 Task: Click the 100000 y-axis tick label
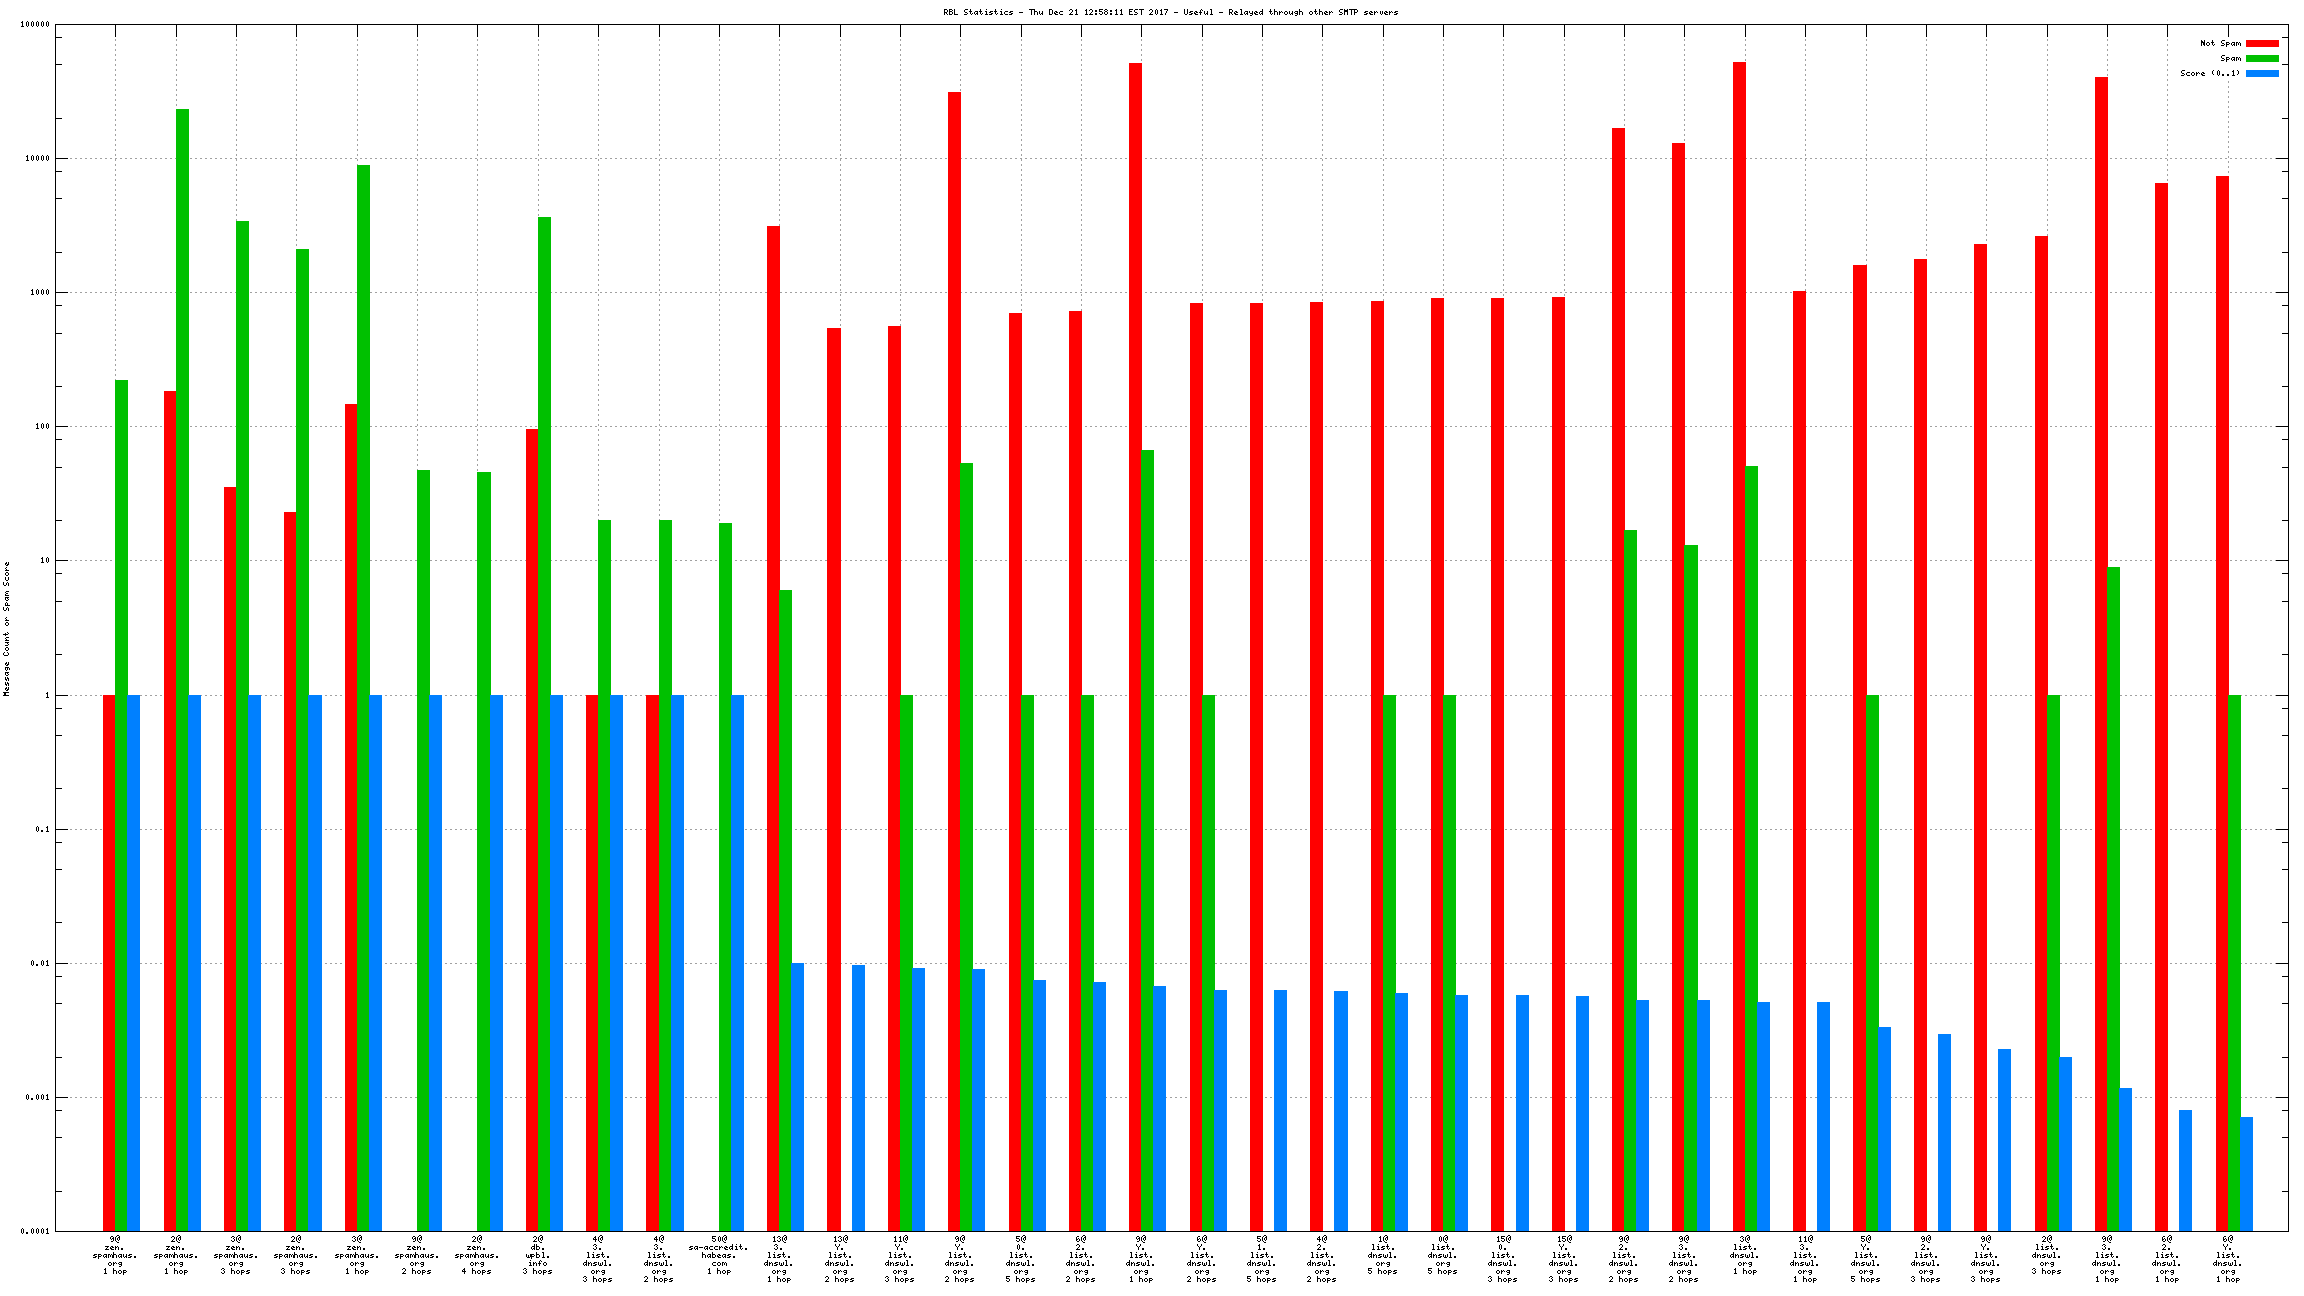34,25
